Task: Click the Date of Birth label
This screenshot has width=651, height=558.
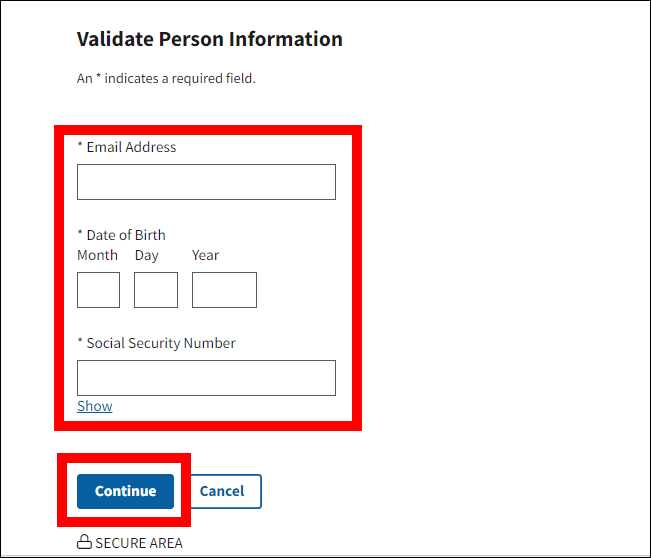Action: [x=126, y=235]
